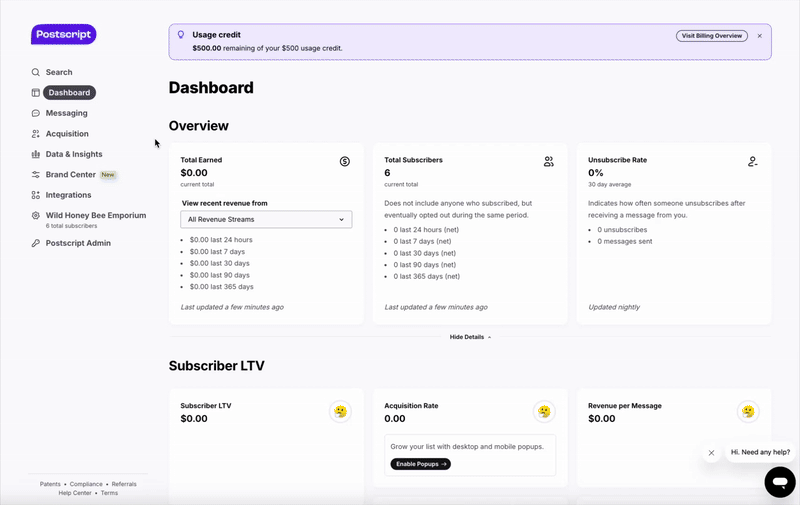This screenshot has height=505, width=800.
Task: Open the All Revenue Streams dropdown
Action: pyautogui.click(x=266, y=219)
